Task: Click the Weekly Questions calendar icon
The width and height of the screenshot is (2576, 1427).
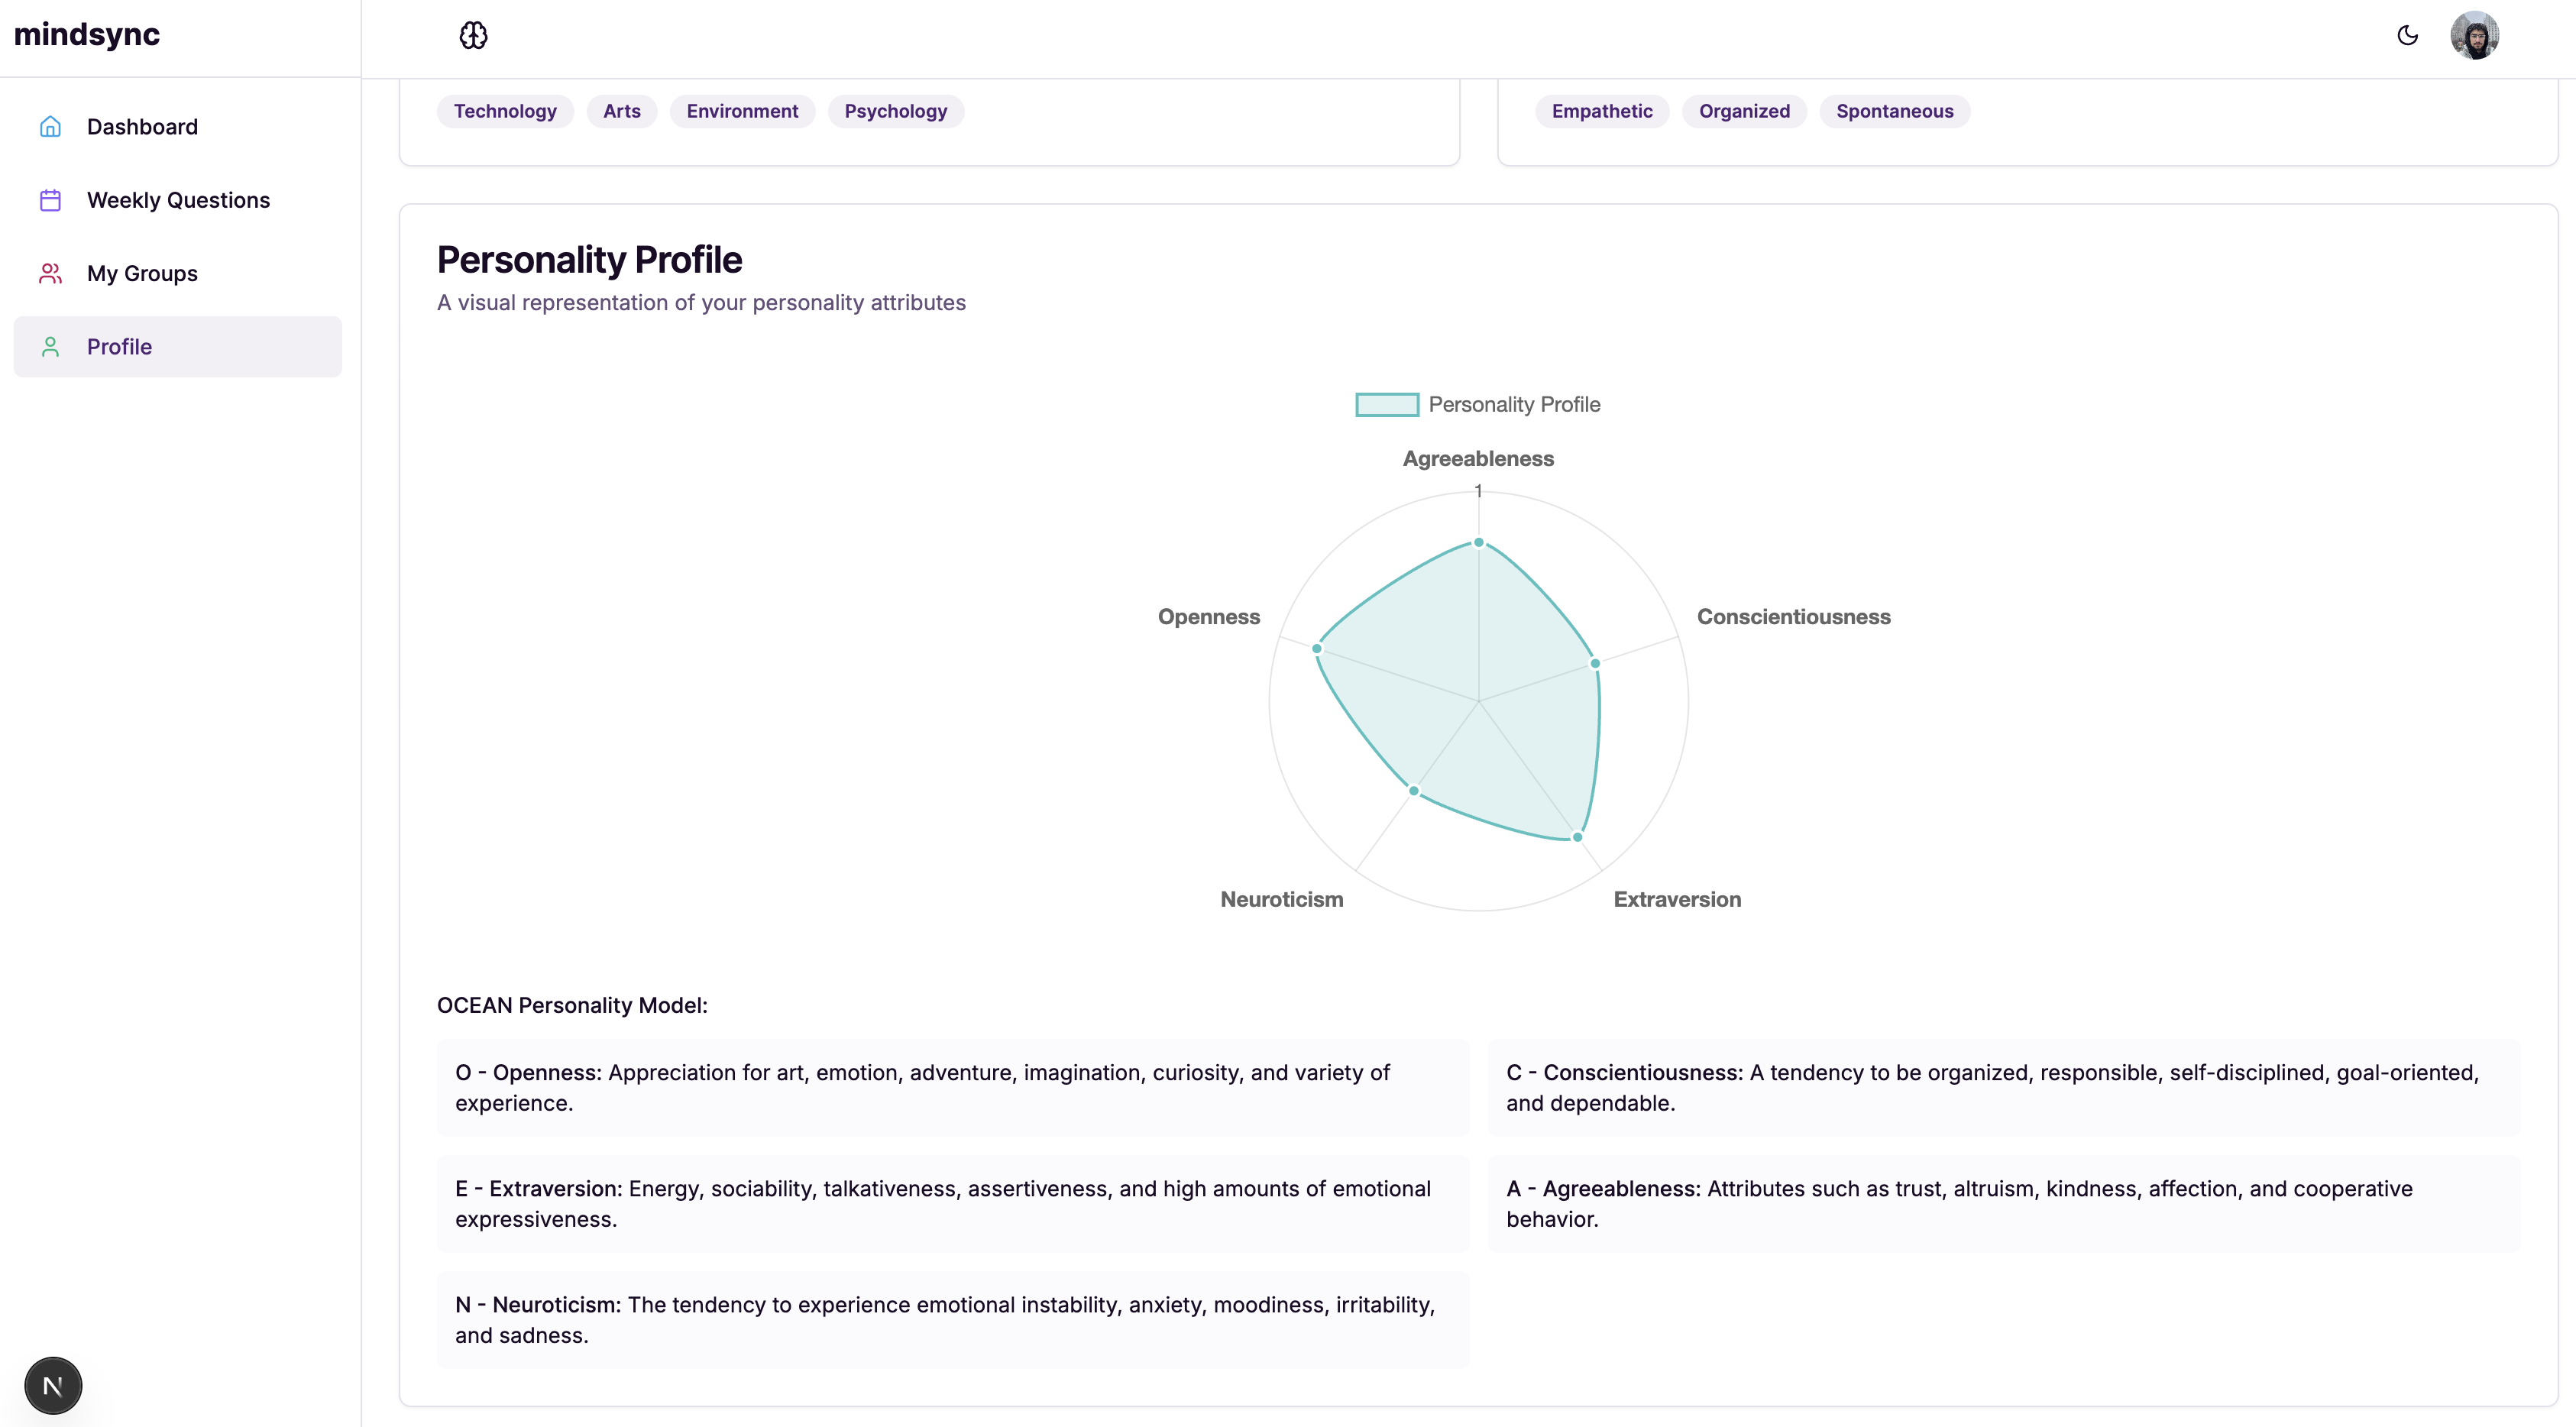Action: point(50,200)
